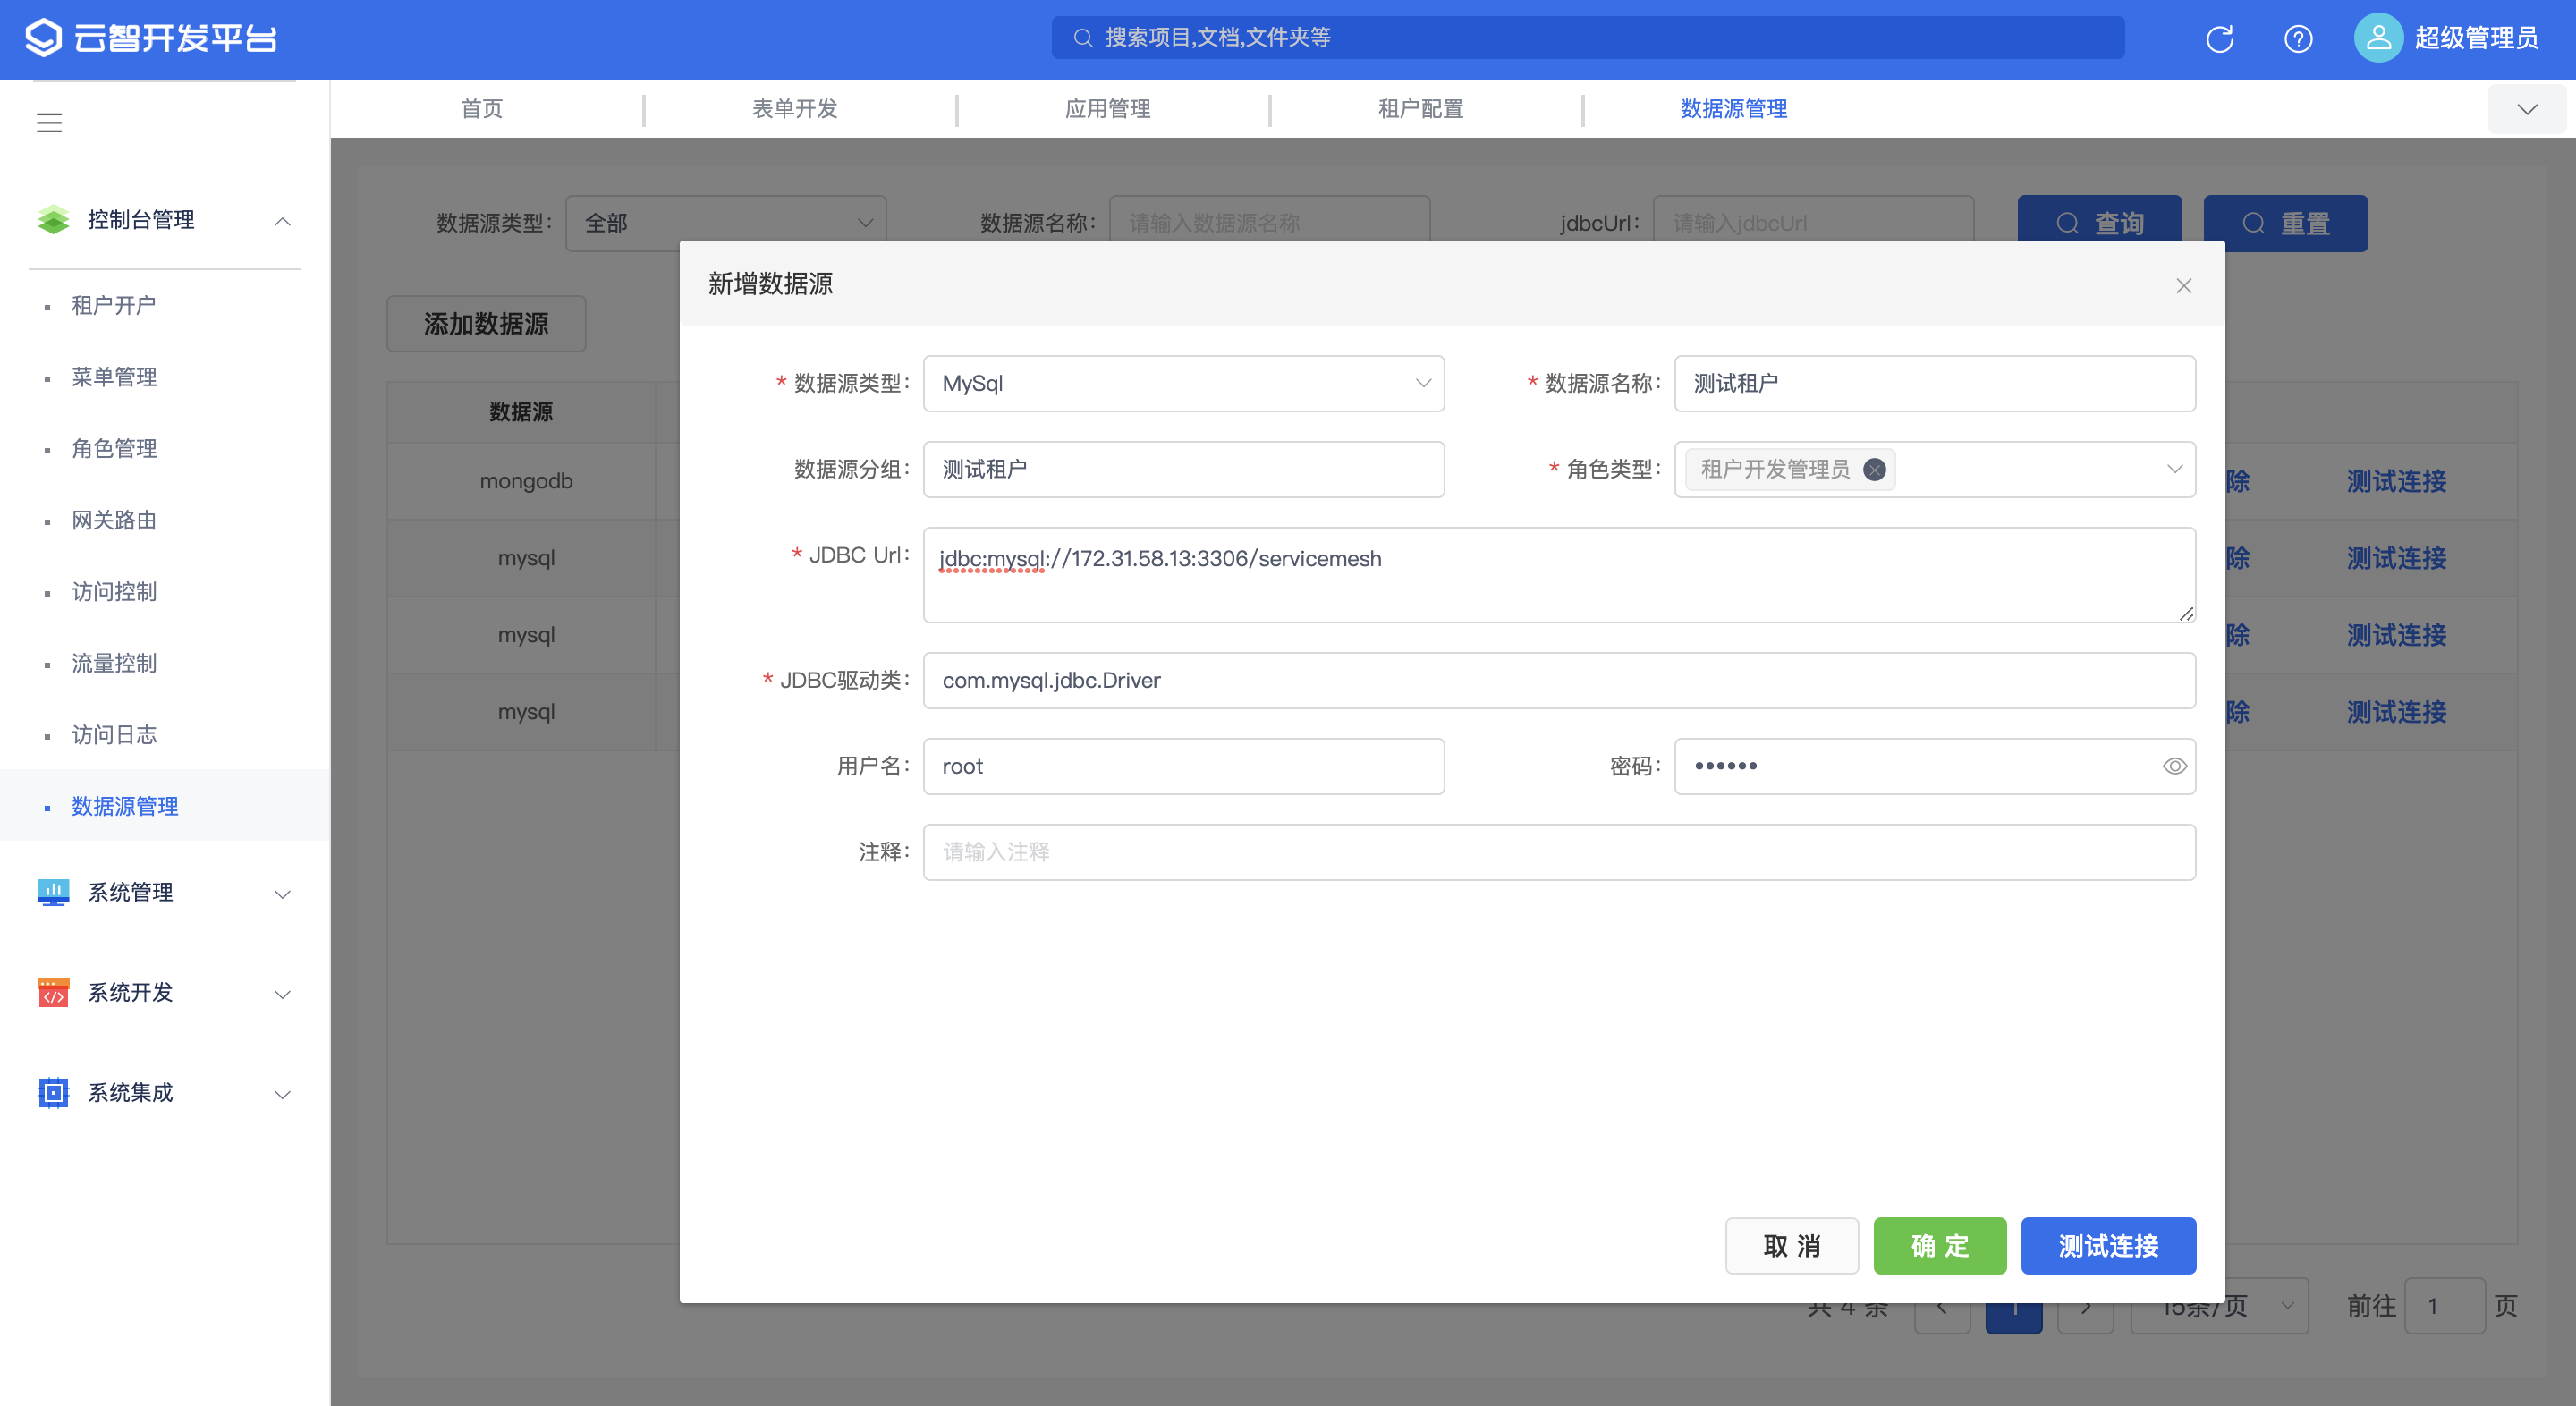Open 角色管理 in the sidebar

tap(114, 448)
